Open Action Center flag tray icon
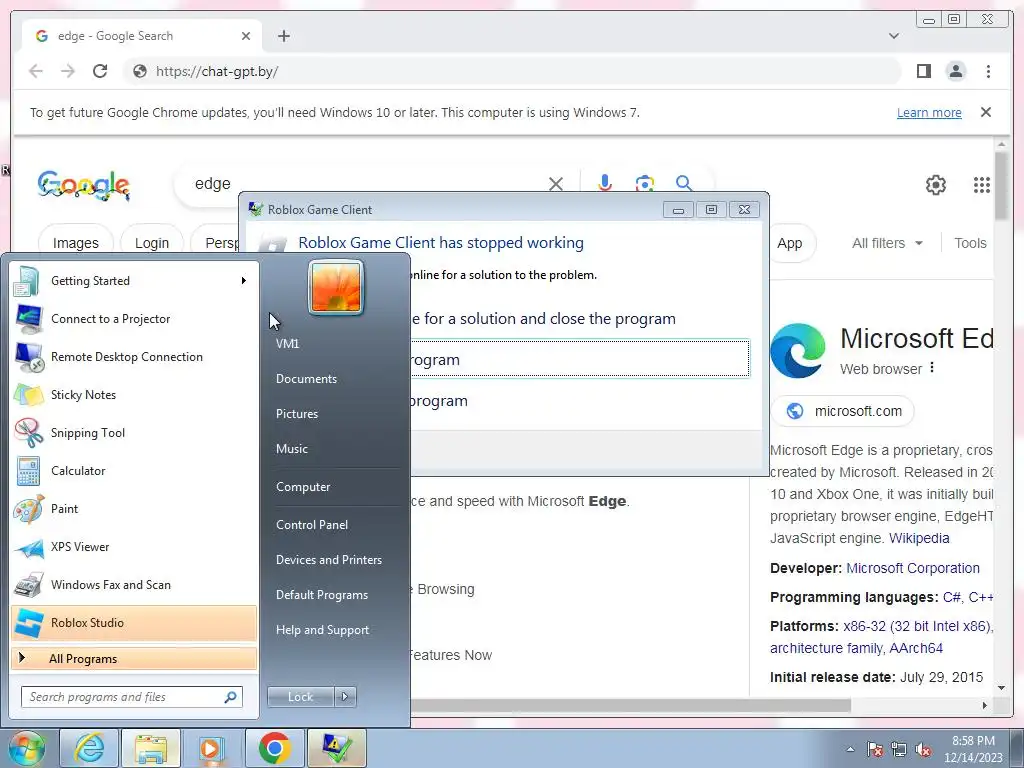 point(875,749)
